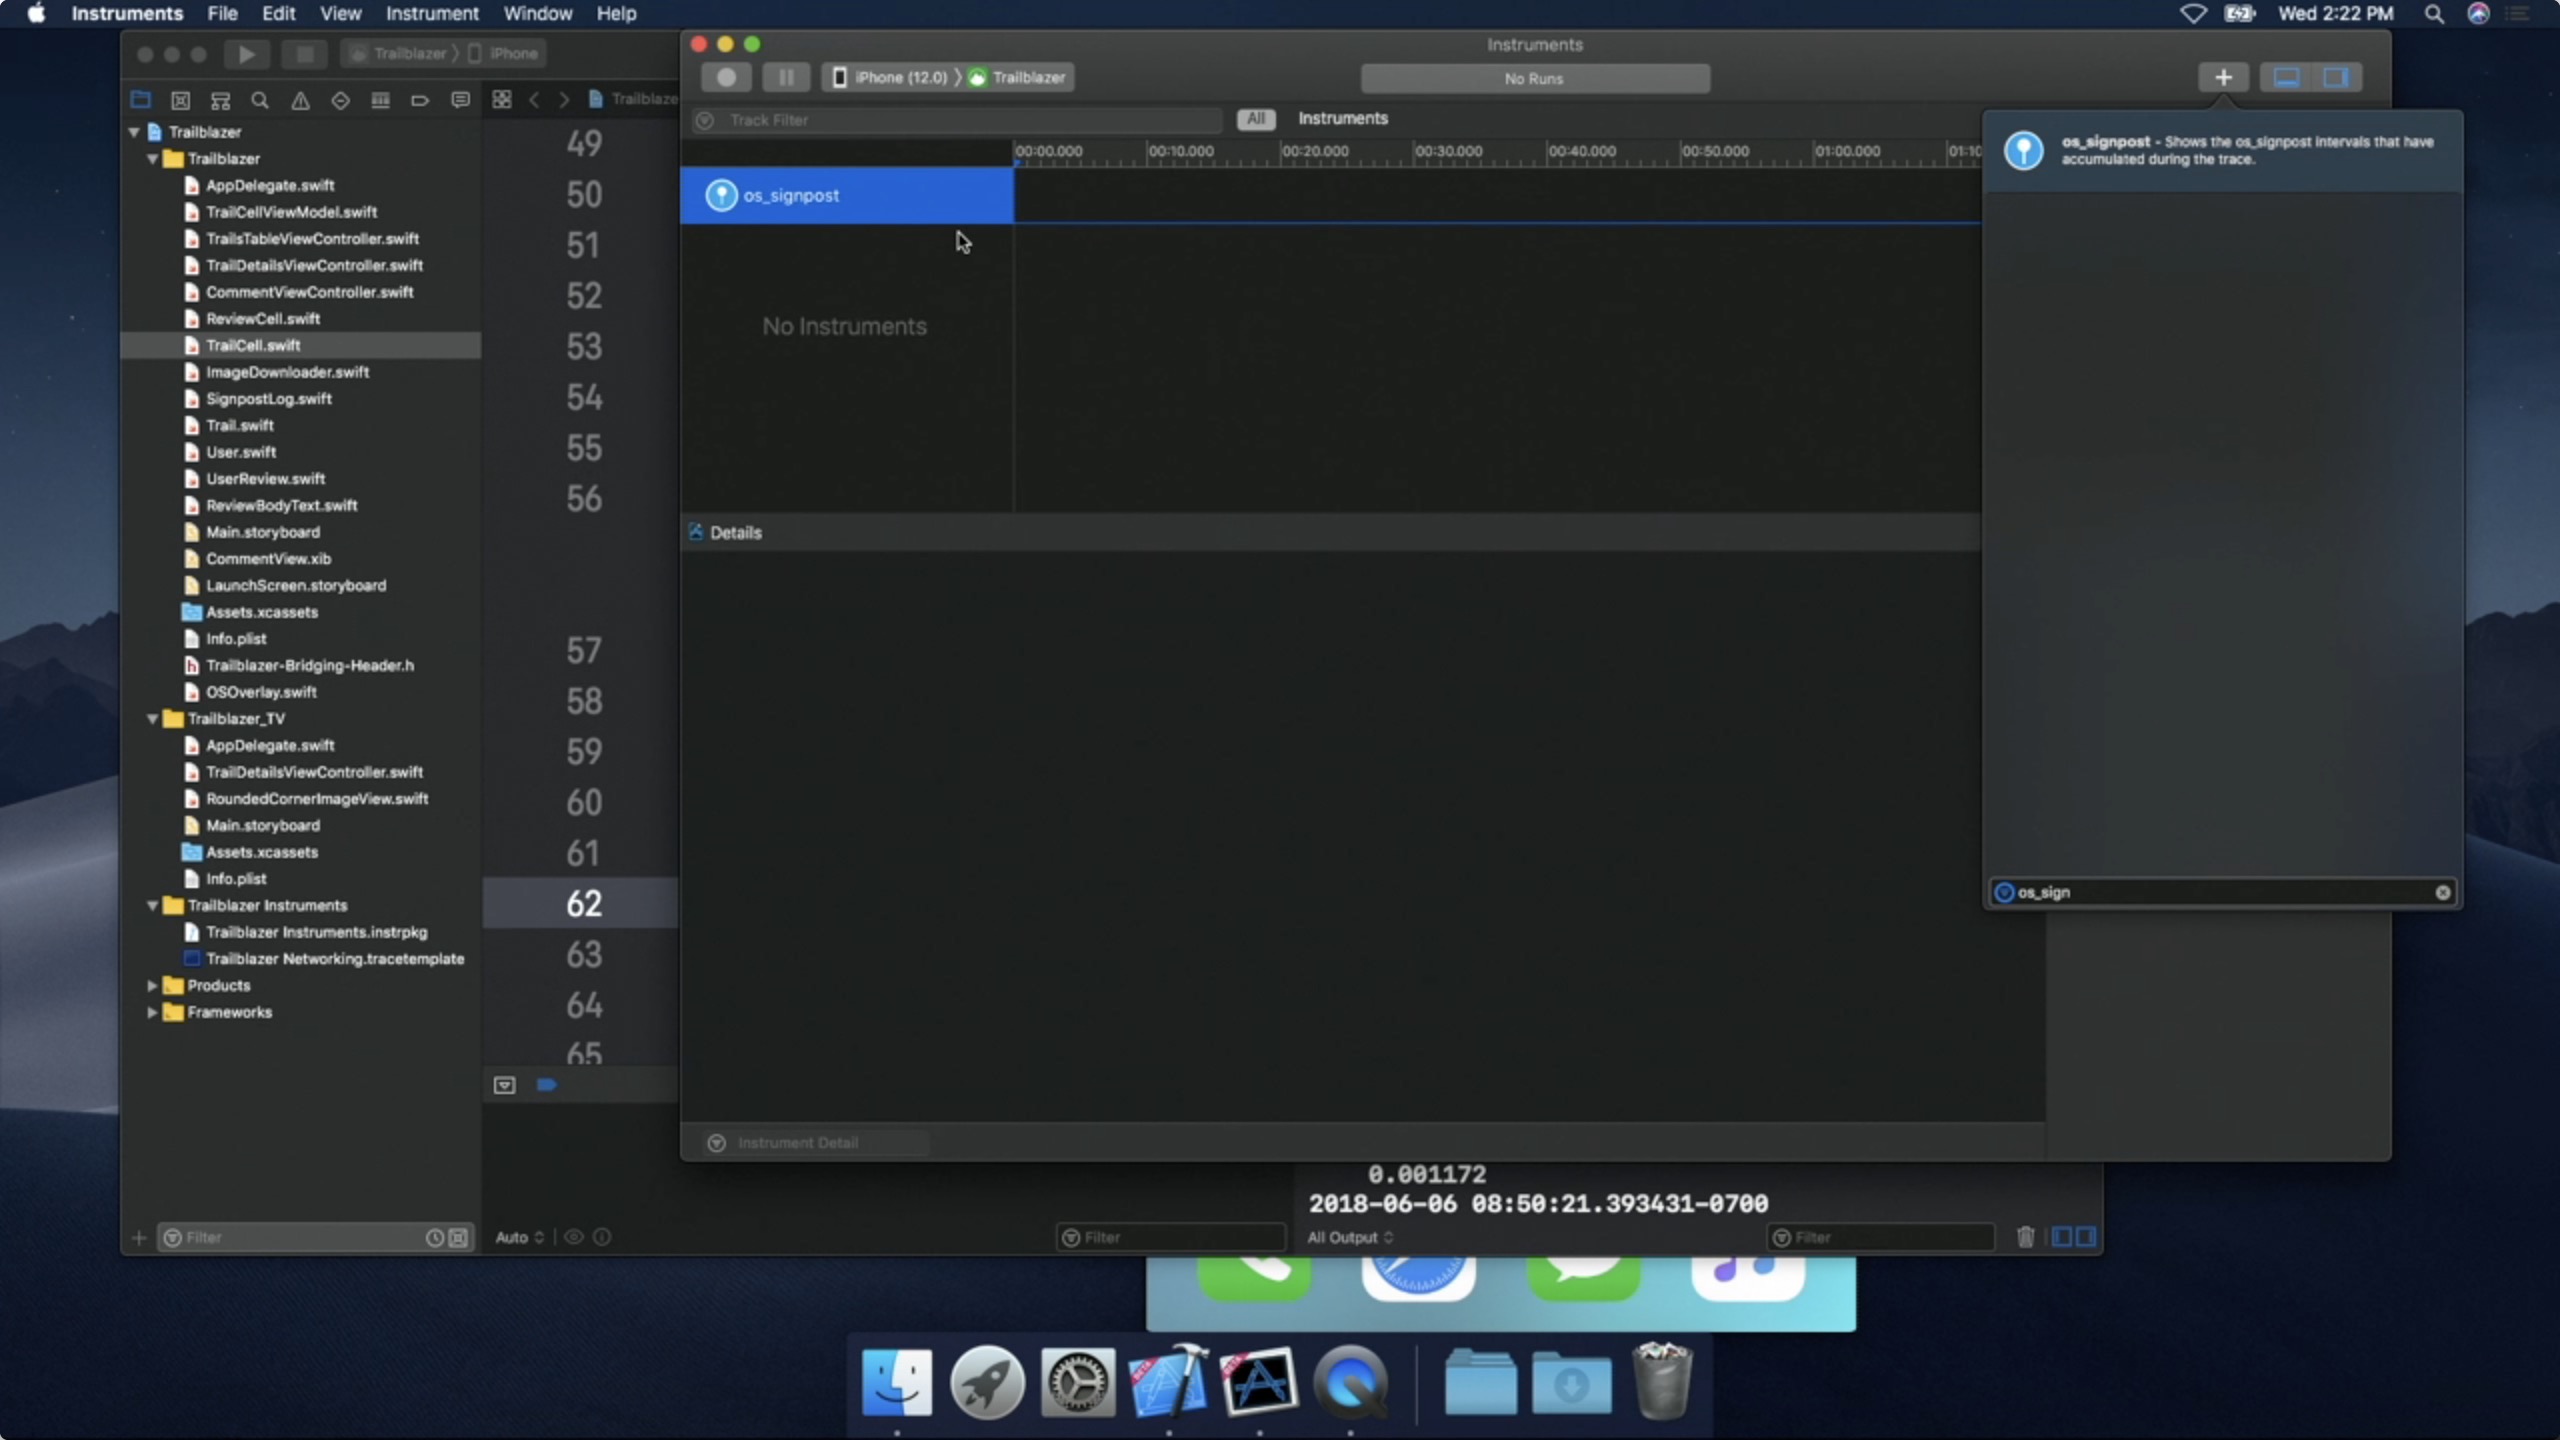Viewport: 2560px width, 1440px height.
Task: Click the trash icon in console area
Action: coord(2025,1237)
